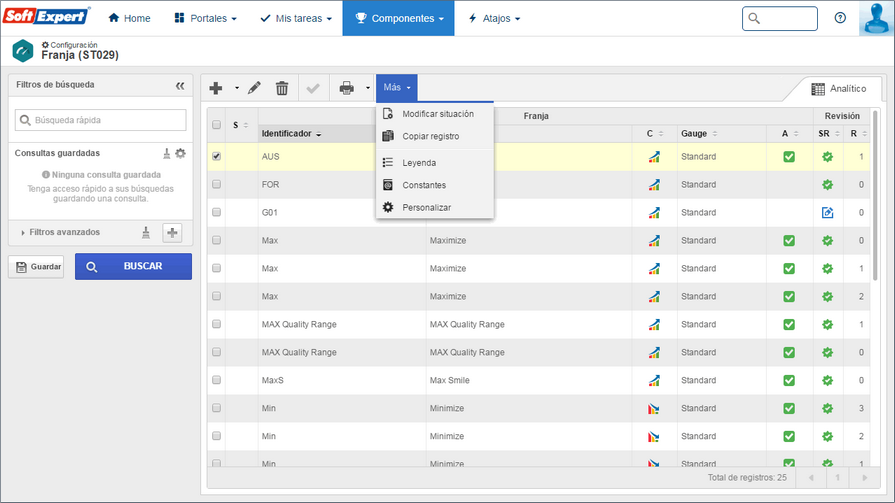Select Constantes menu entry
The width and height of the screenshot is (895, 503).
coord(434,185)
